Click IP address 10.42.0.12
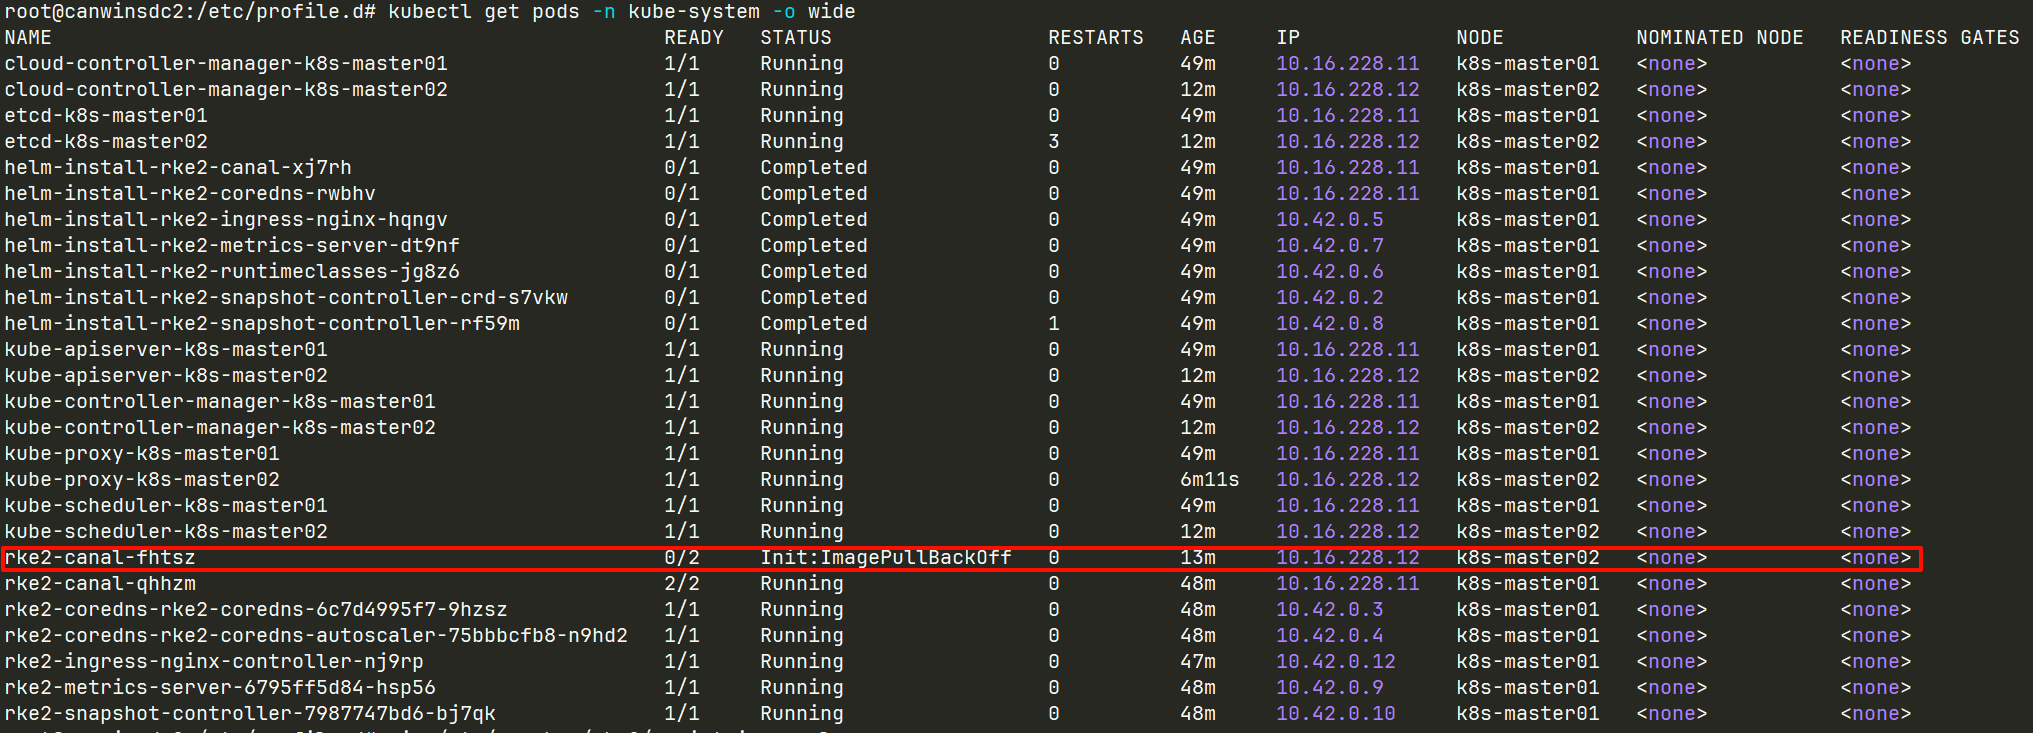2033x733 pixels. pos(1335,662)
